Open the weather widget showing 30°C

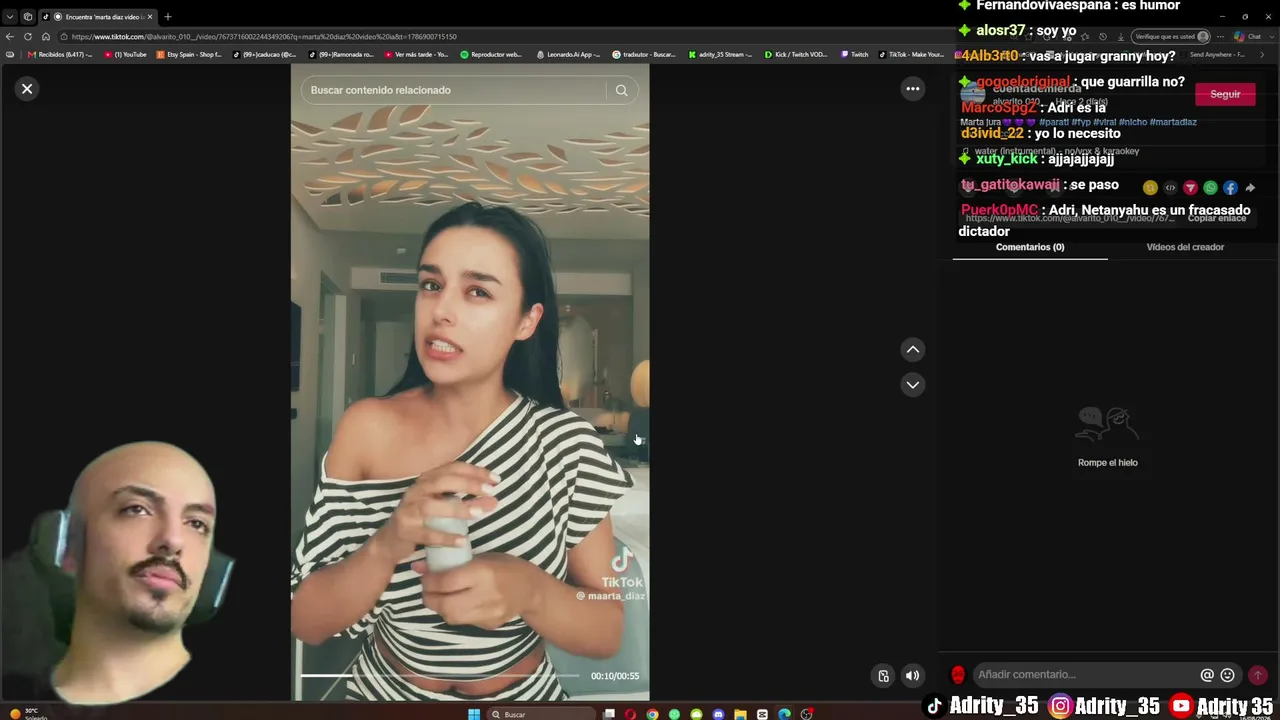coord(29,714)
